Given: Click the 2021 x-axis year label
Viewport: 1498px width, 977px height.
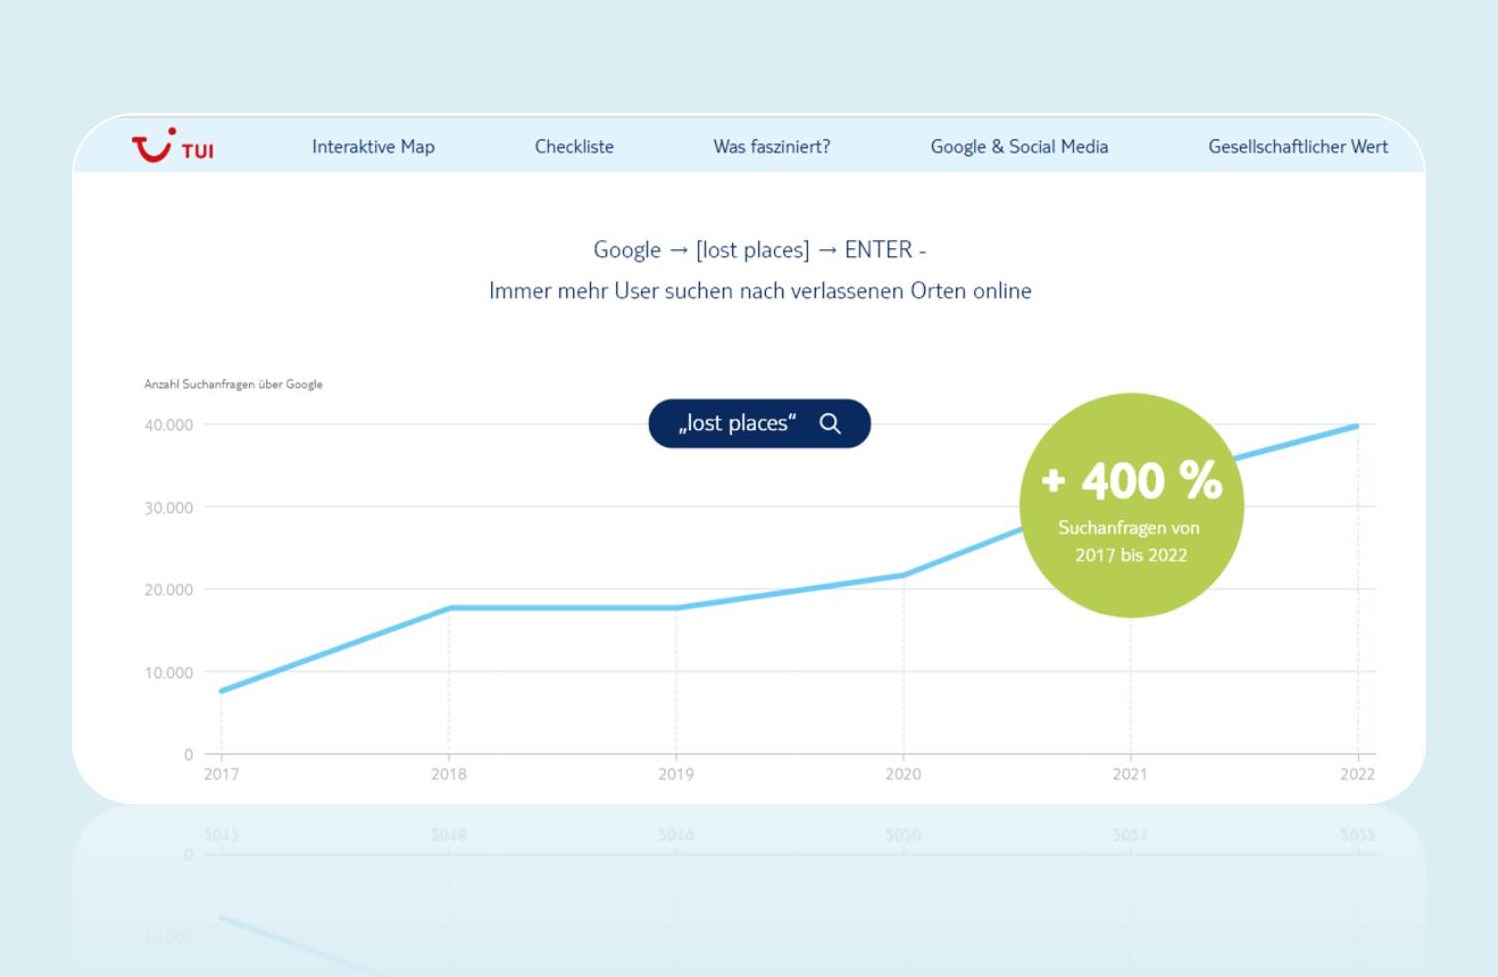Looking at the screenshot, I should coord(1130,774).
